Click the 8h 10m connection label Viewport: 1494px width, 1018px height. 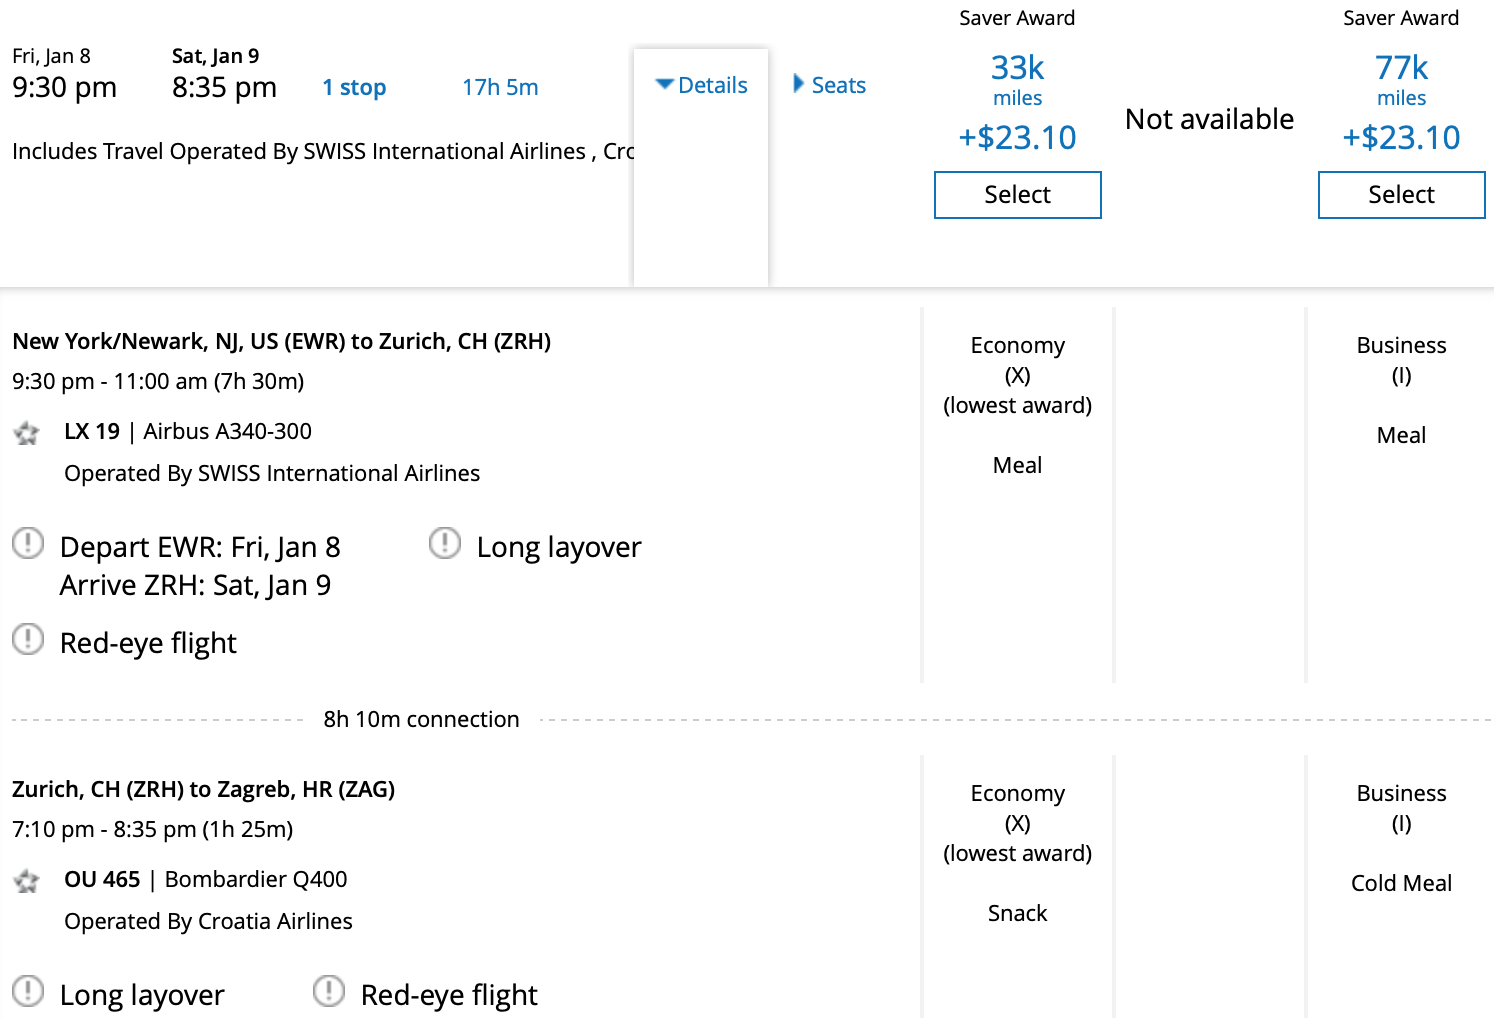pyautogui.click(x=421, y=720)
